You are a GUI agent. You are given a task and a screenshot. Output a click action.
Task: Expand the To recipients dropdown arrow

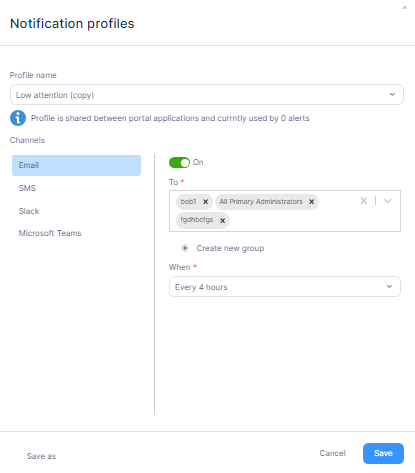387,201
